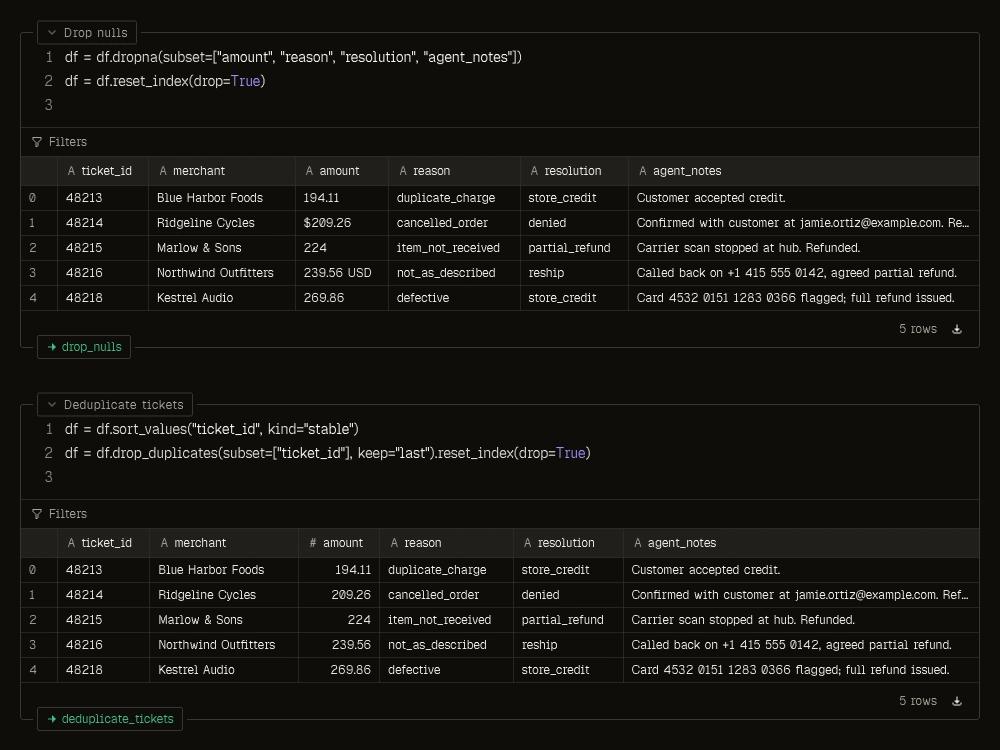Viewport: 1000px width, 750px height.
Task: Click the drop_nulls output variable tag
Action: click(x=84, y=347)
